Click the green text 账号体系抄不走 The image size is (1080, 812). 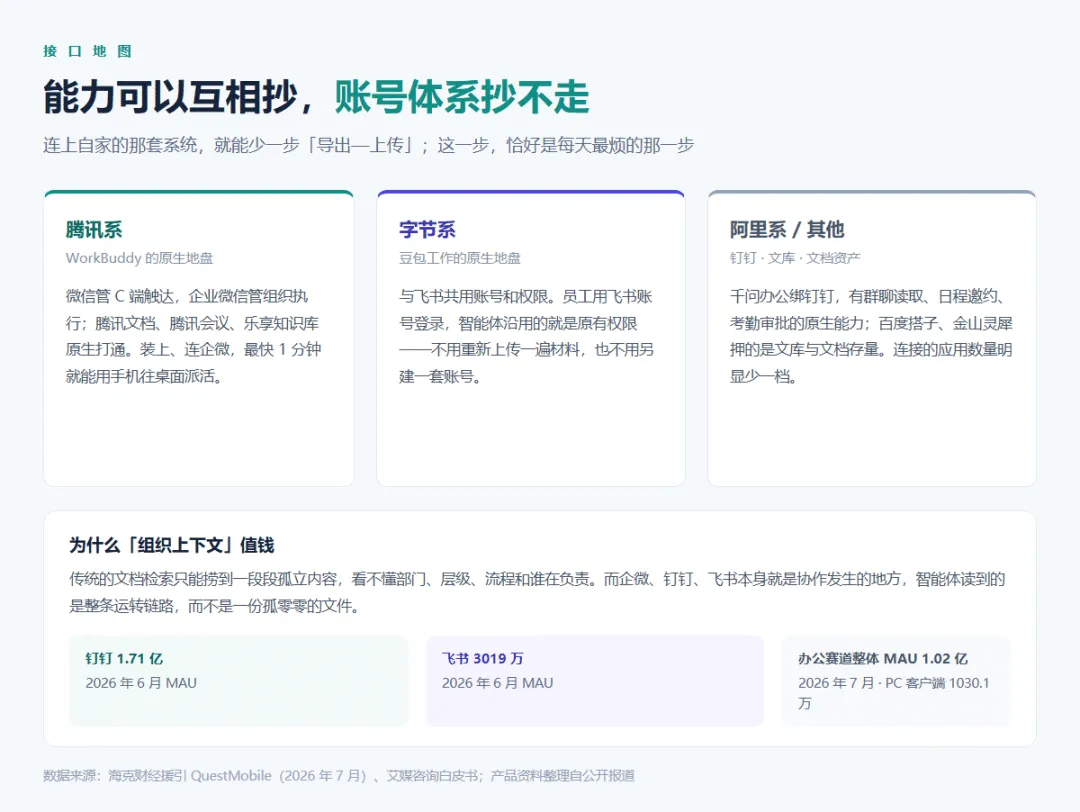462,96
